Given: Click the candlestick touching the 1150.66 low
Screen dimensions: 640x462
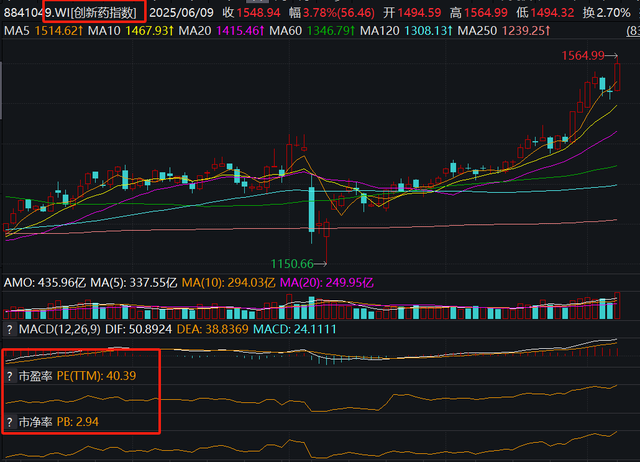Looking at the screenshot, I should (x=327, y=240).
